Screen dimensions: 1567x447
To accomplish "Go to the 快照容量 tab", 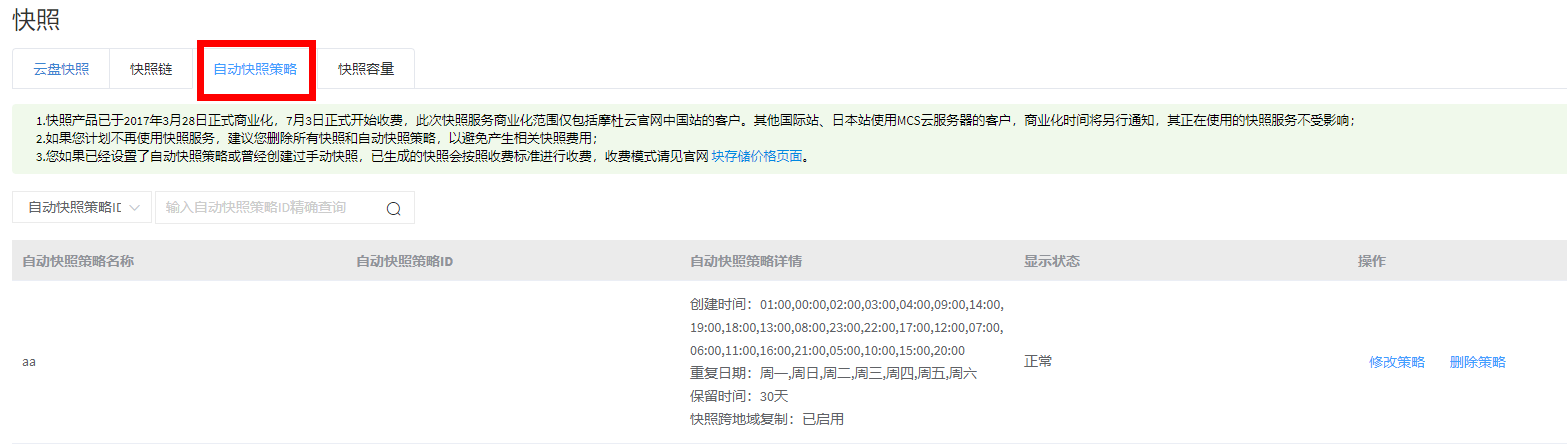I will click(x=365, y=69).
